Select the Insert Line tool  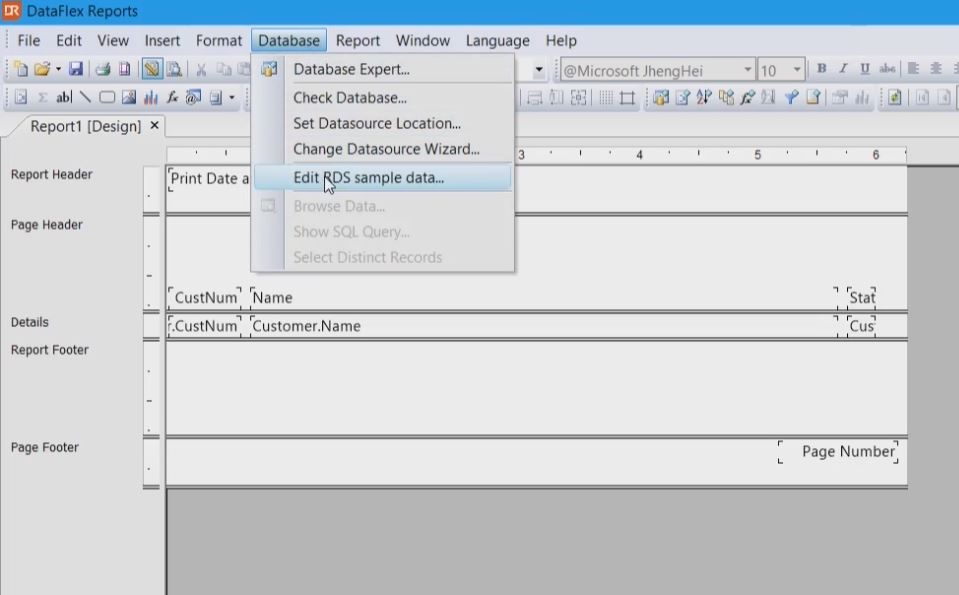(85, 98)
